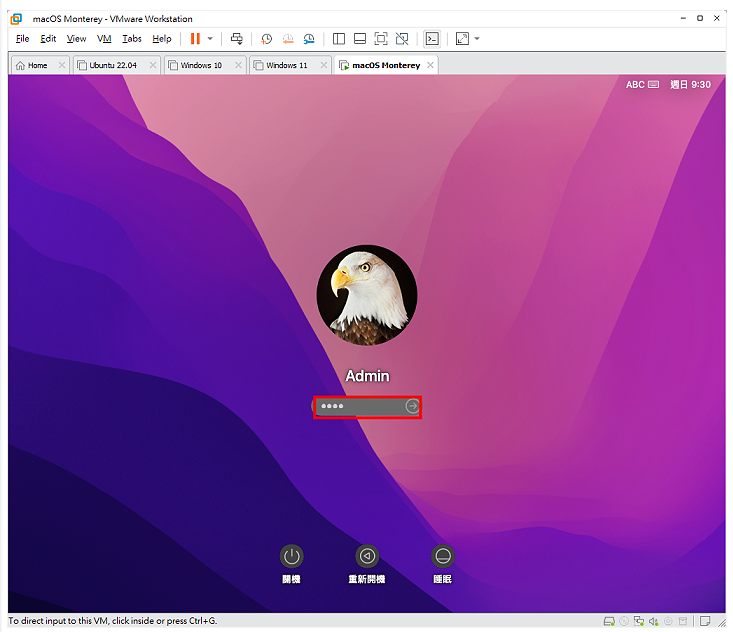Close the Ubuntu 22.04 tab

[153, 65]
